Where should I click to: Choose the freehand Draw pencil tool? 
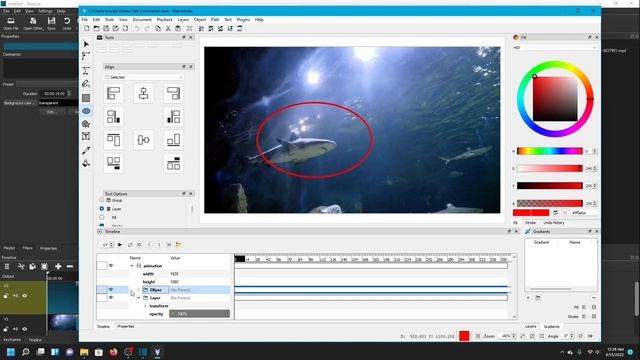tap(86, 84)
